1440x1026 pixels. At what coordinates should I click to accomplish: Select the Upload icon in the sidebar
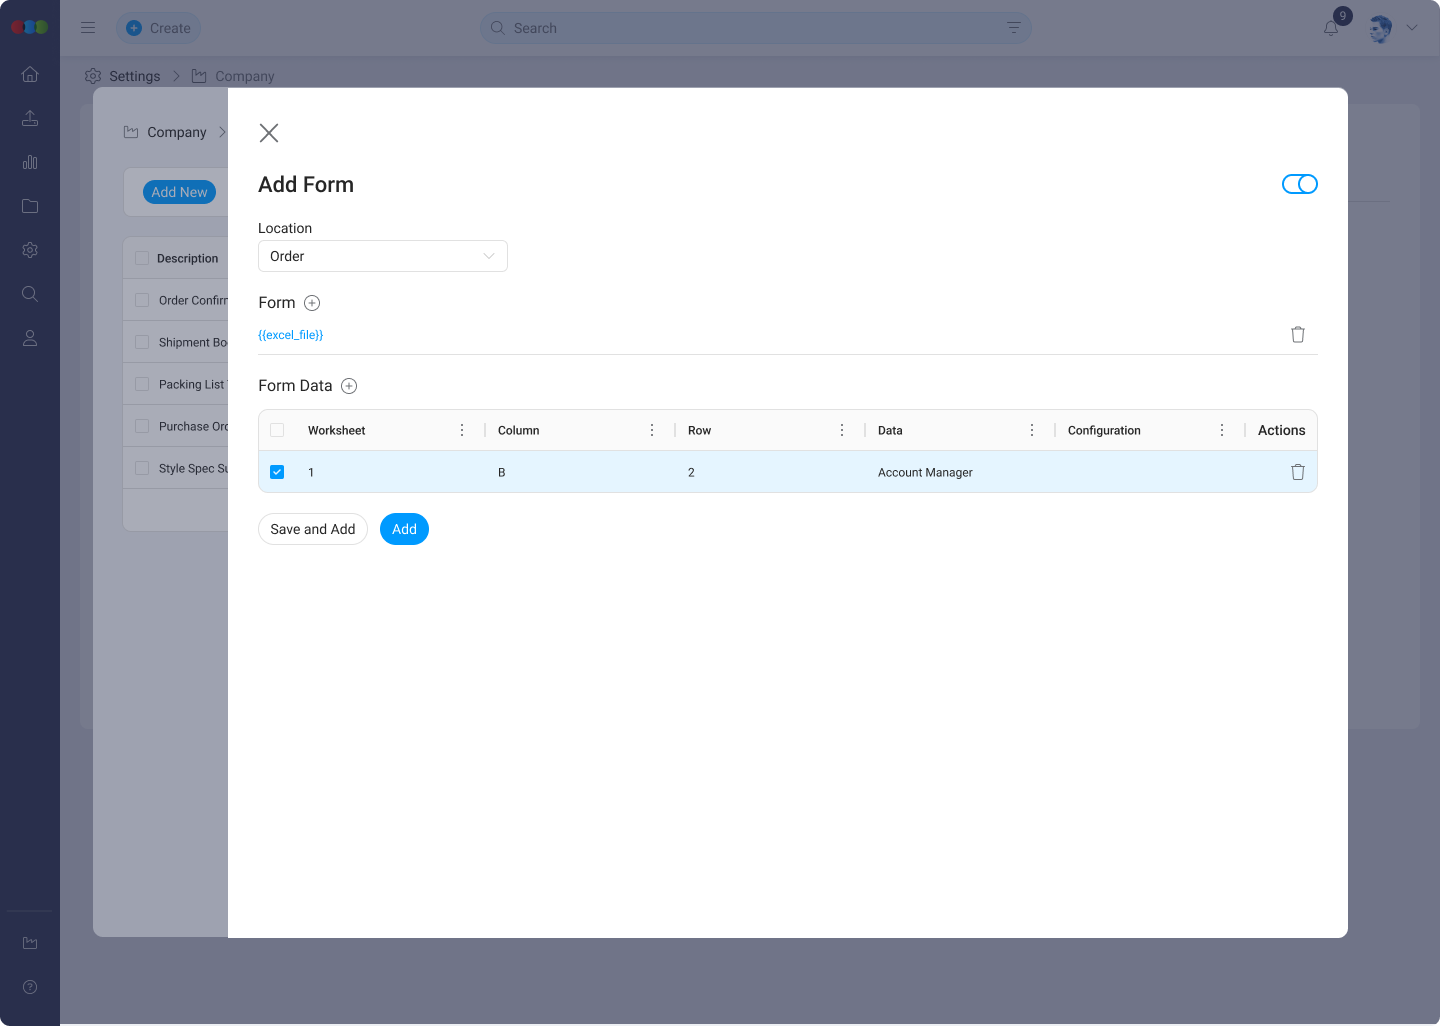coord(30,118)
